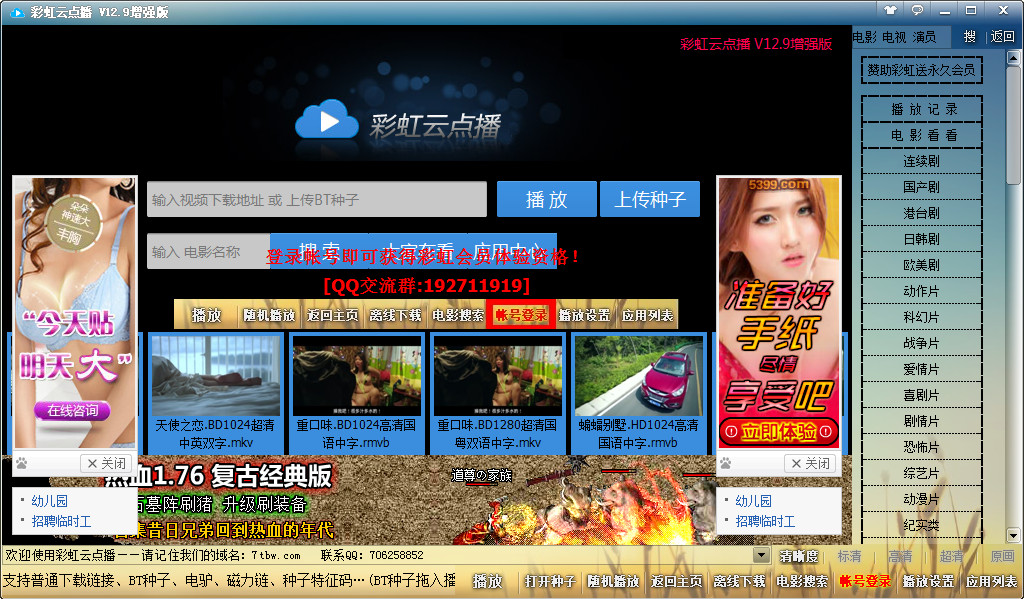Viewport: 1024px width, 599px height.
Task: Select 标清 video quality
Action: pos(849,557)
